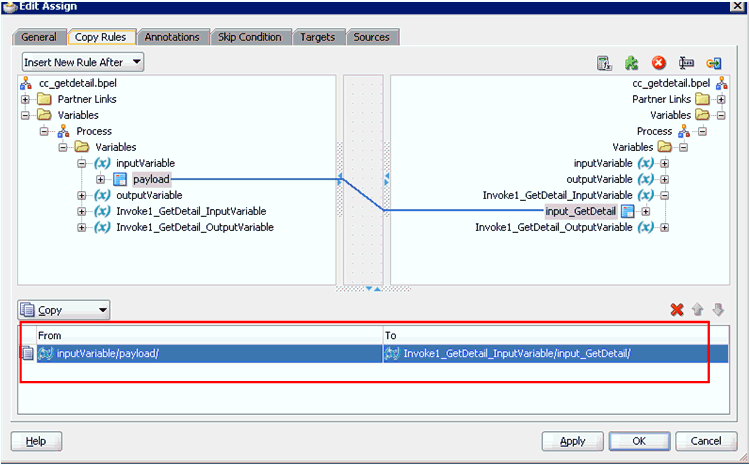Click the cc_getdetail.bpel process icon in the right tree
Viewport: 749px width, 465px height.
coord(721,83)
